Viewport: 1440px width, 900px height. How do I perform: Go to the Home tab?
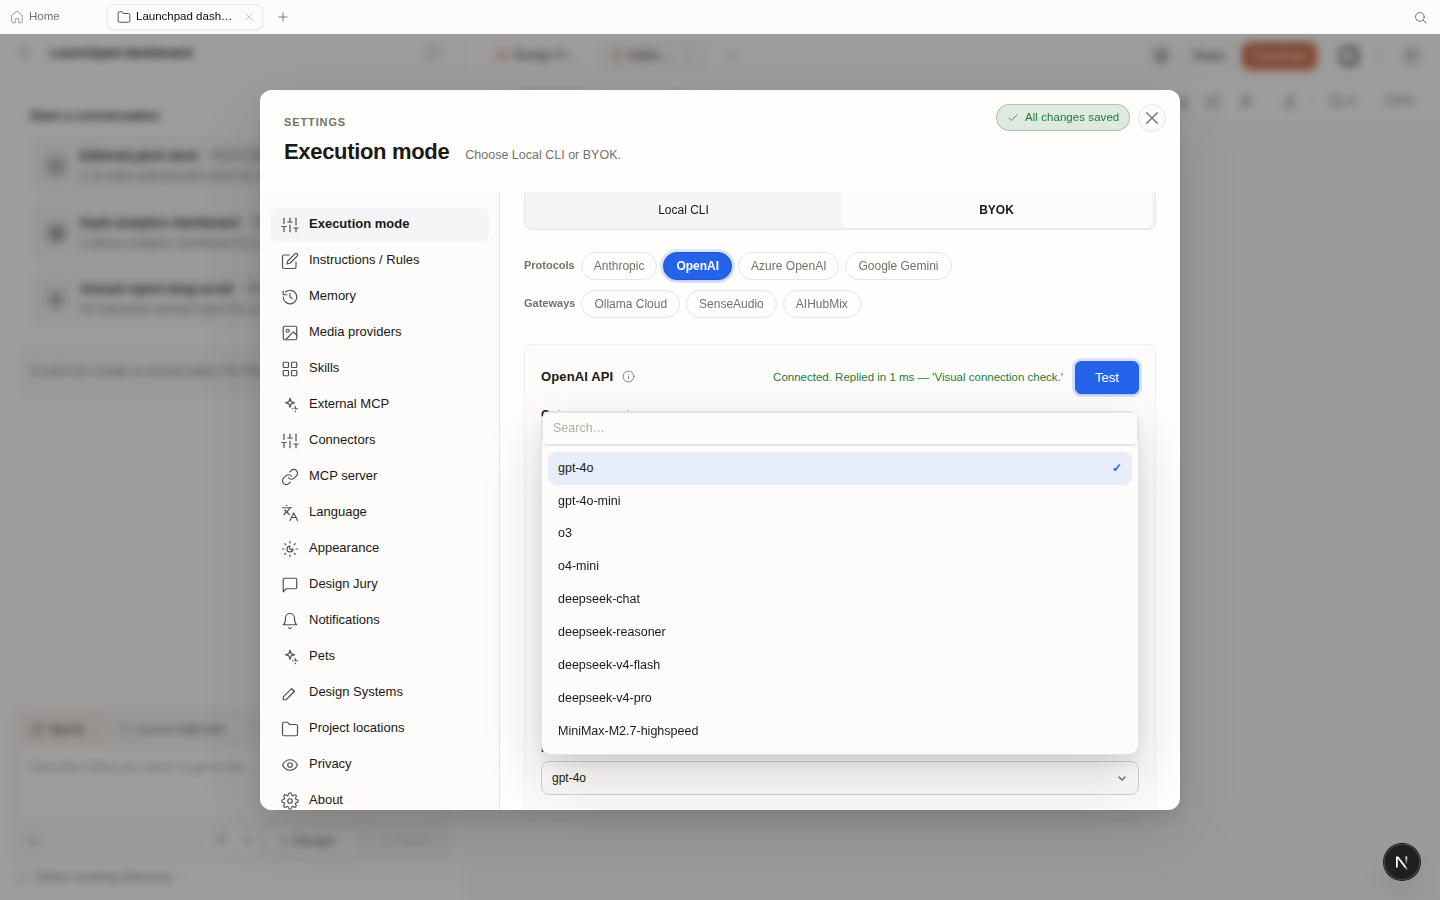pyautogui.click(x=35, y=17)
